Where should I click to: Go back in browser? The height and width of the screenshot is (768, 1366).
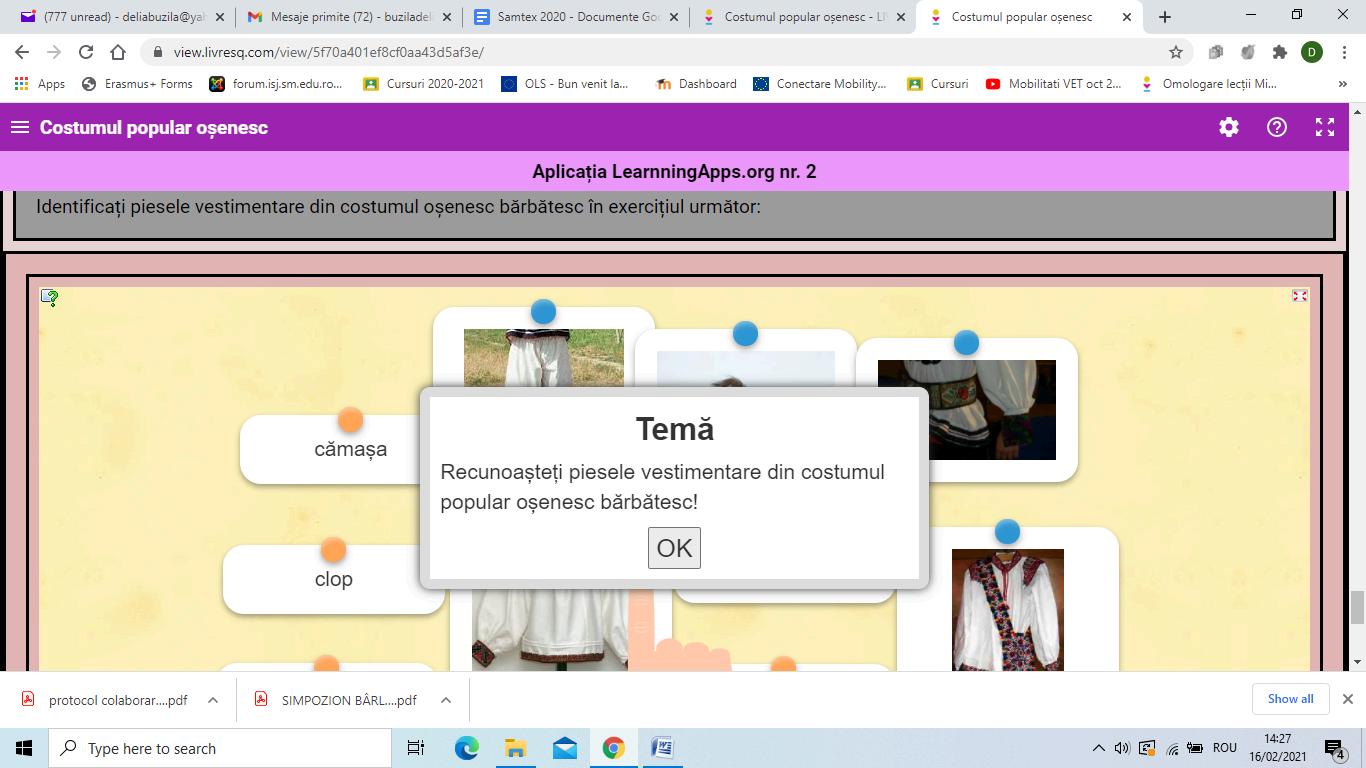(22, 52)
